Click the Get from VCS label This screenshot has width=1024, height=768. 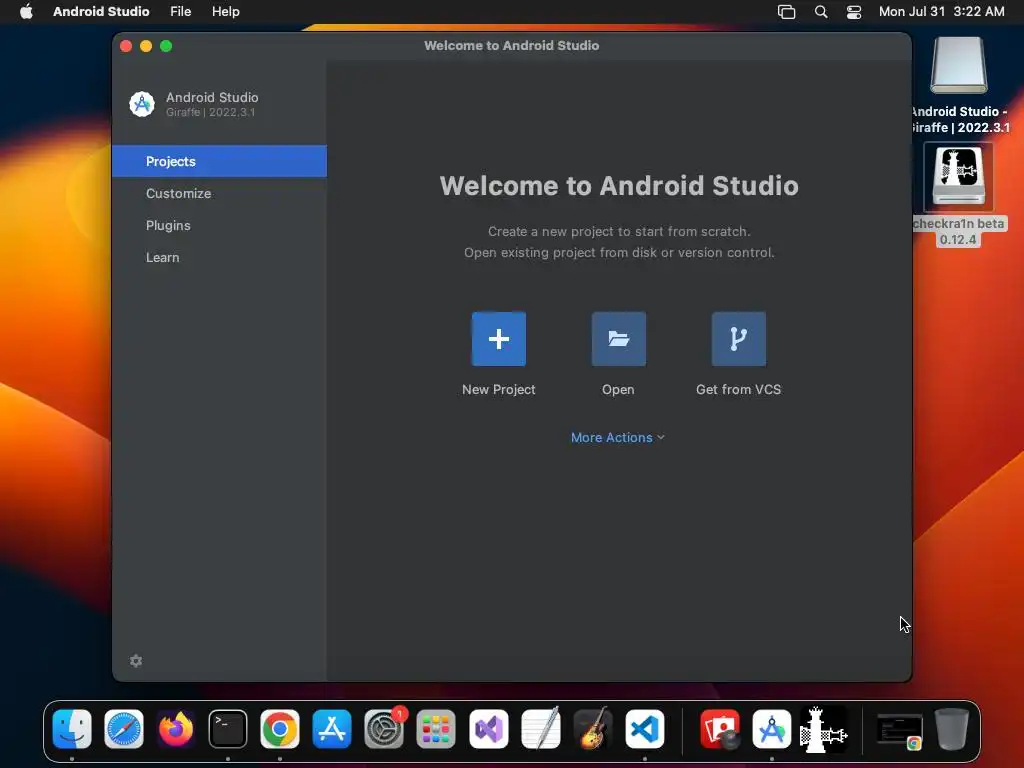point(739,390)
